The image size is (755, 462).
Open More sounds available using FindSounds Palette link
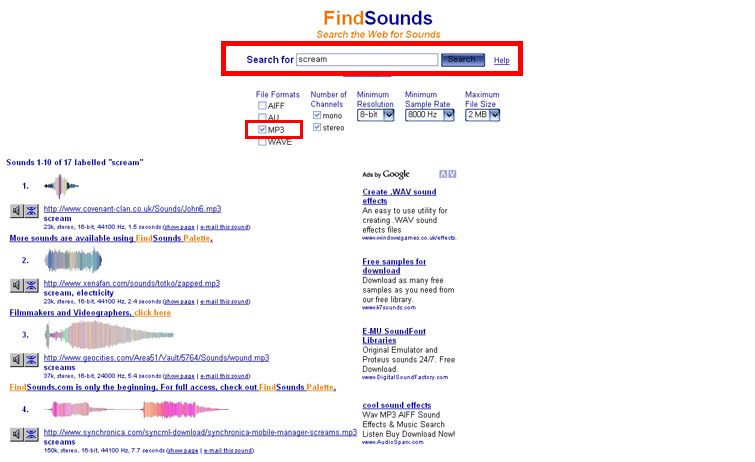(x=111, y=238)
